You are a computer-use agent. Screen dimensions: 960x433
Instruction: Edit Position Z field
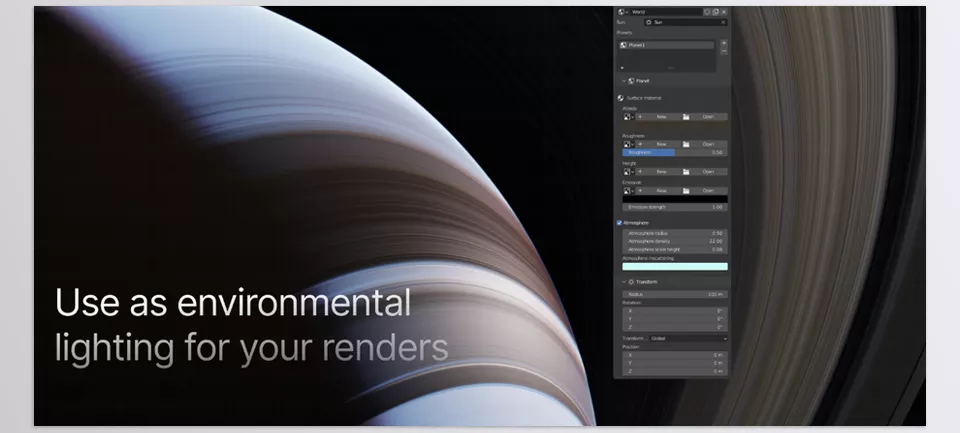(x=675, y=371)
